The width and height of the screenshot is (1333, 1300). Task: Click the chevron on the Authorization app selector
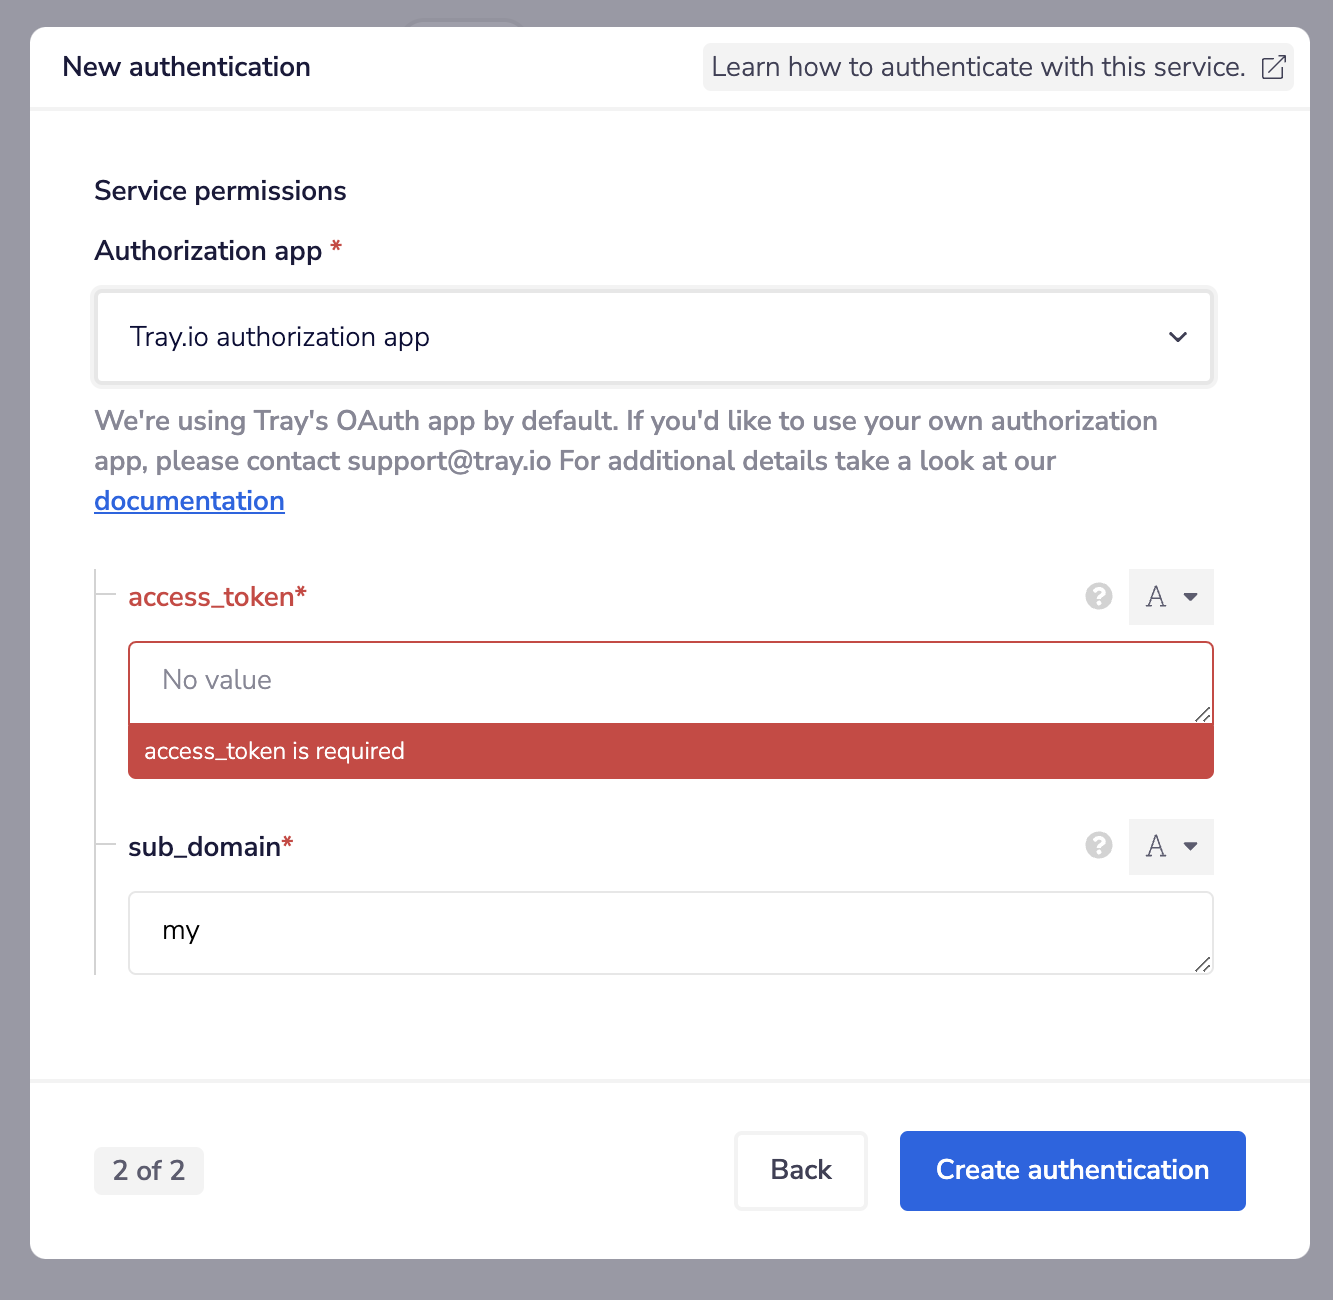[1177, 337]
